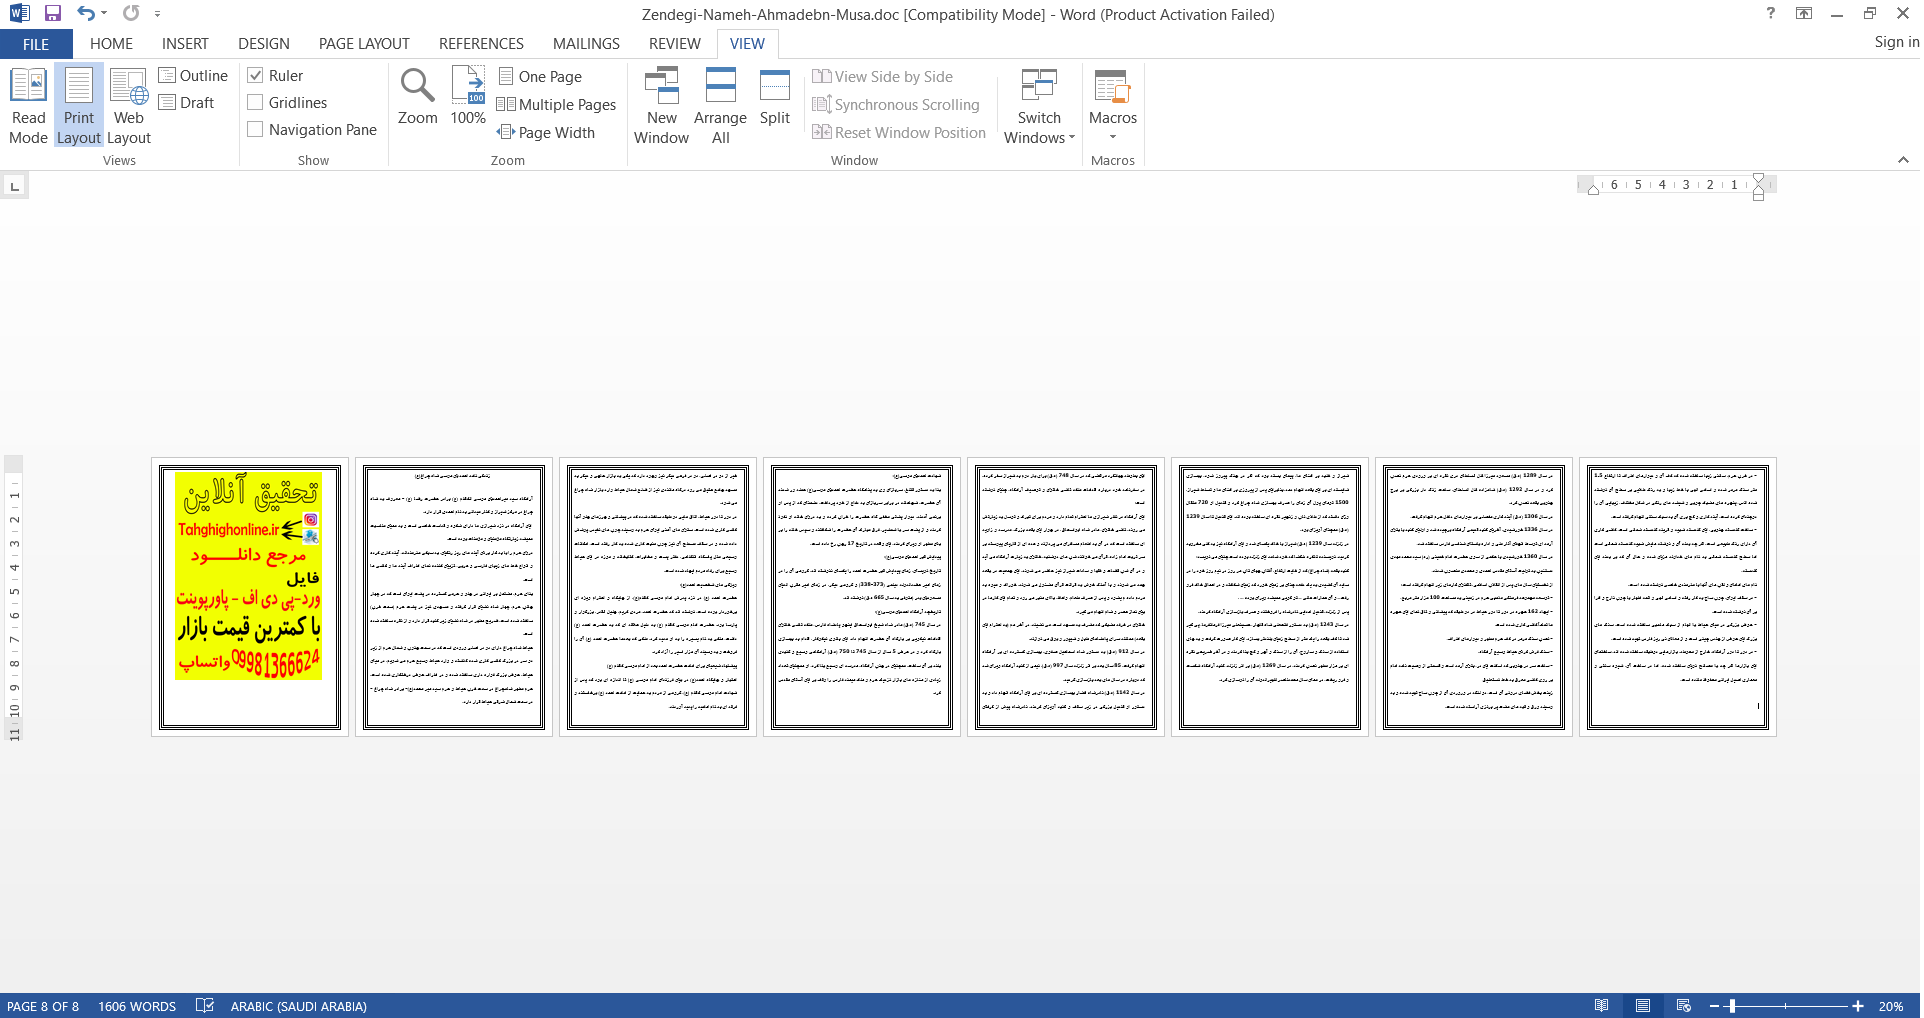
Task: Open the Zoom dialog magnifier
Action: pos(417,97)
